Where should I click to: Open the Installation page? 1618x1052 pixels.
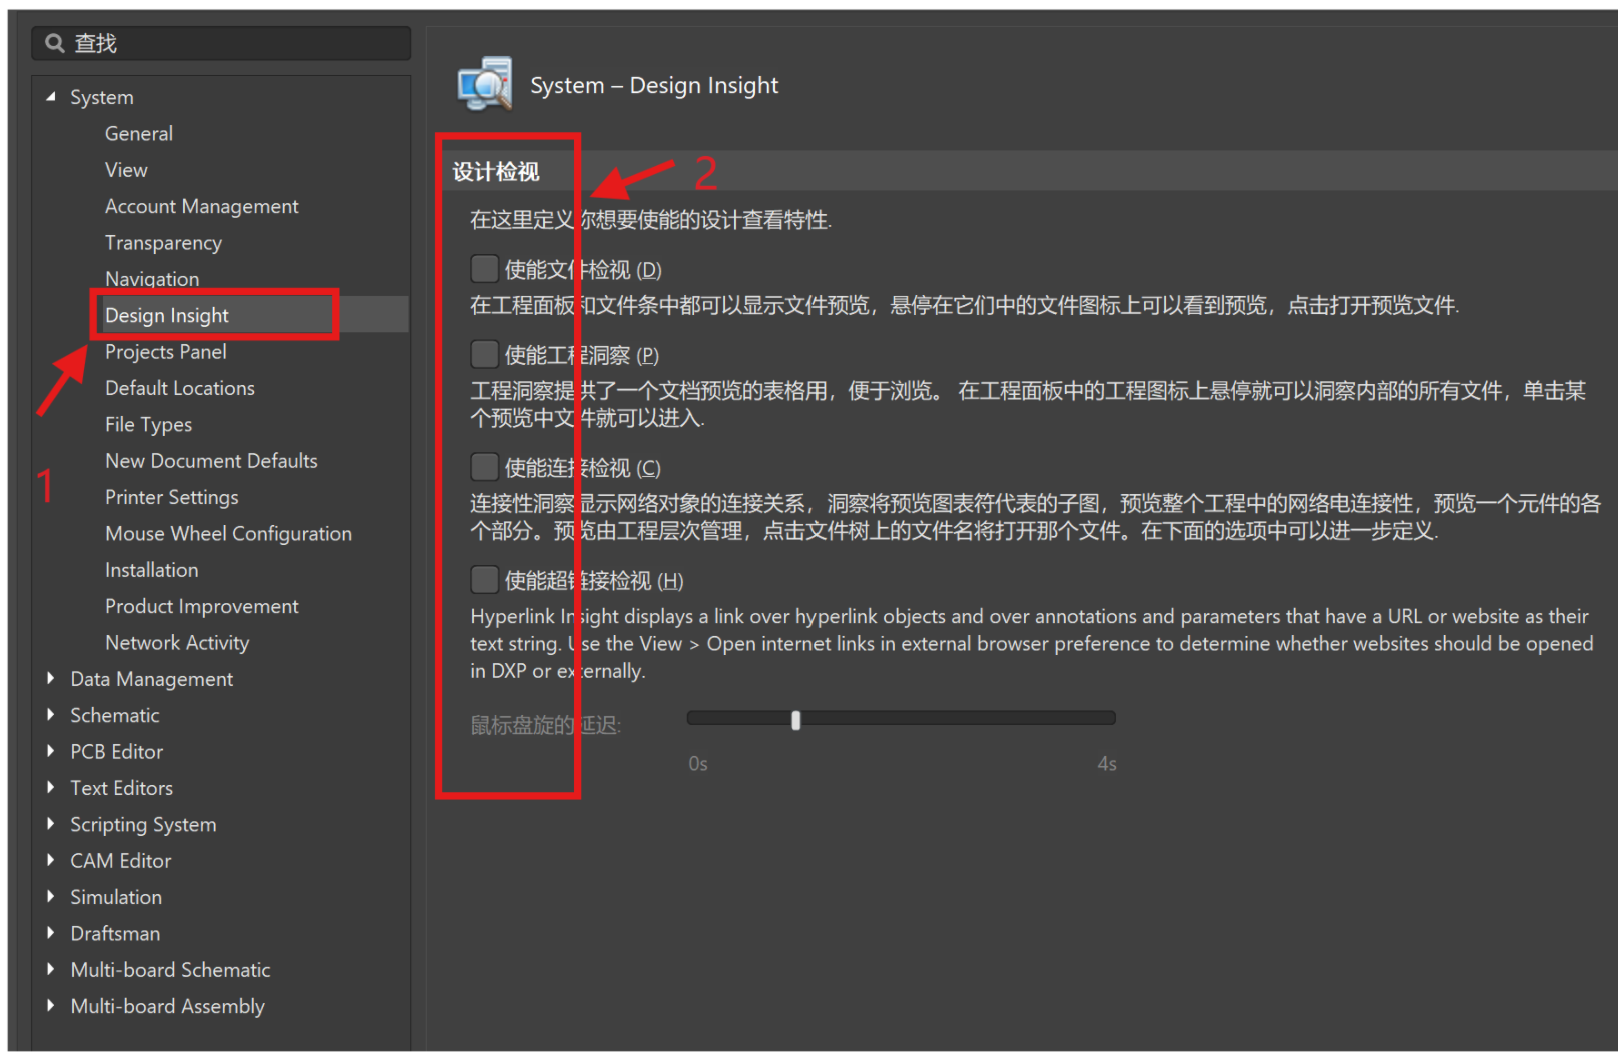tap(152, 570)
